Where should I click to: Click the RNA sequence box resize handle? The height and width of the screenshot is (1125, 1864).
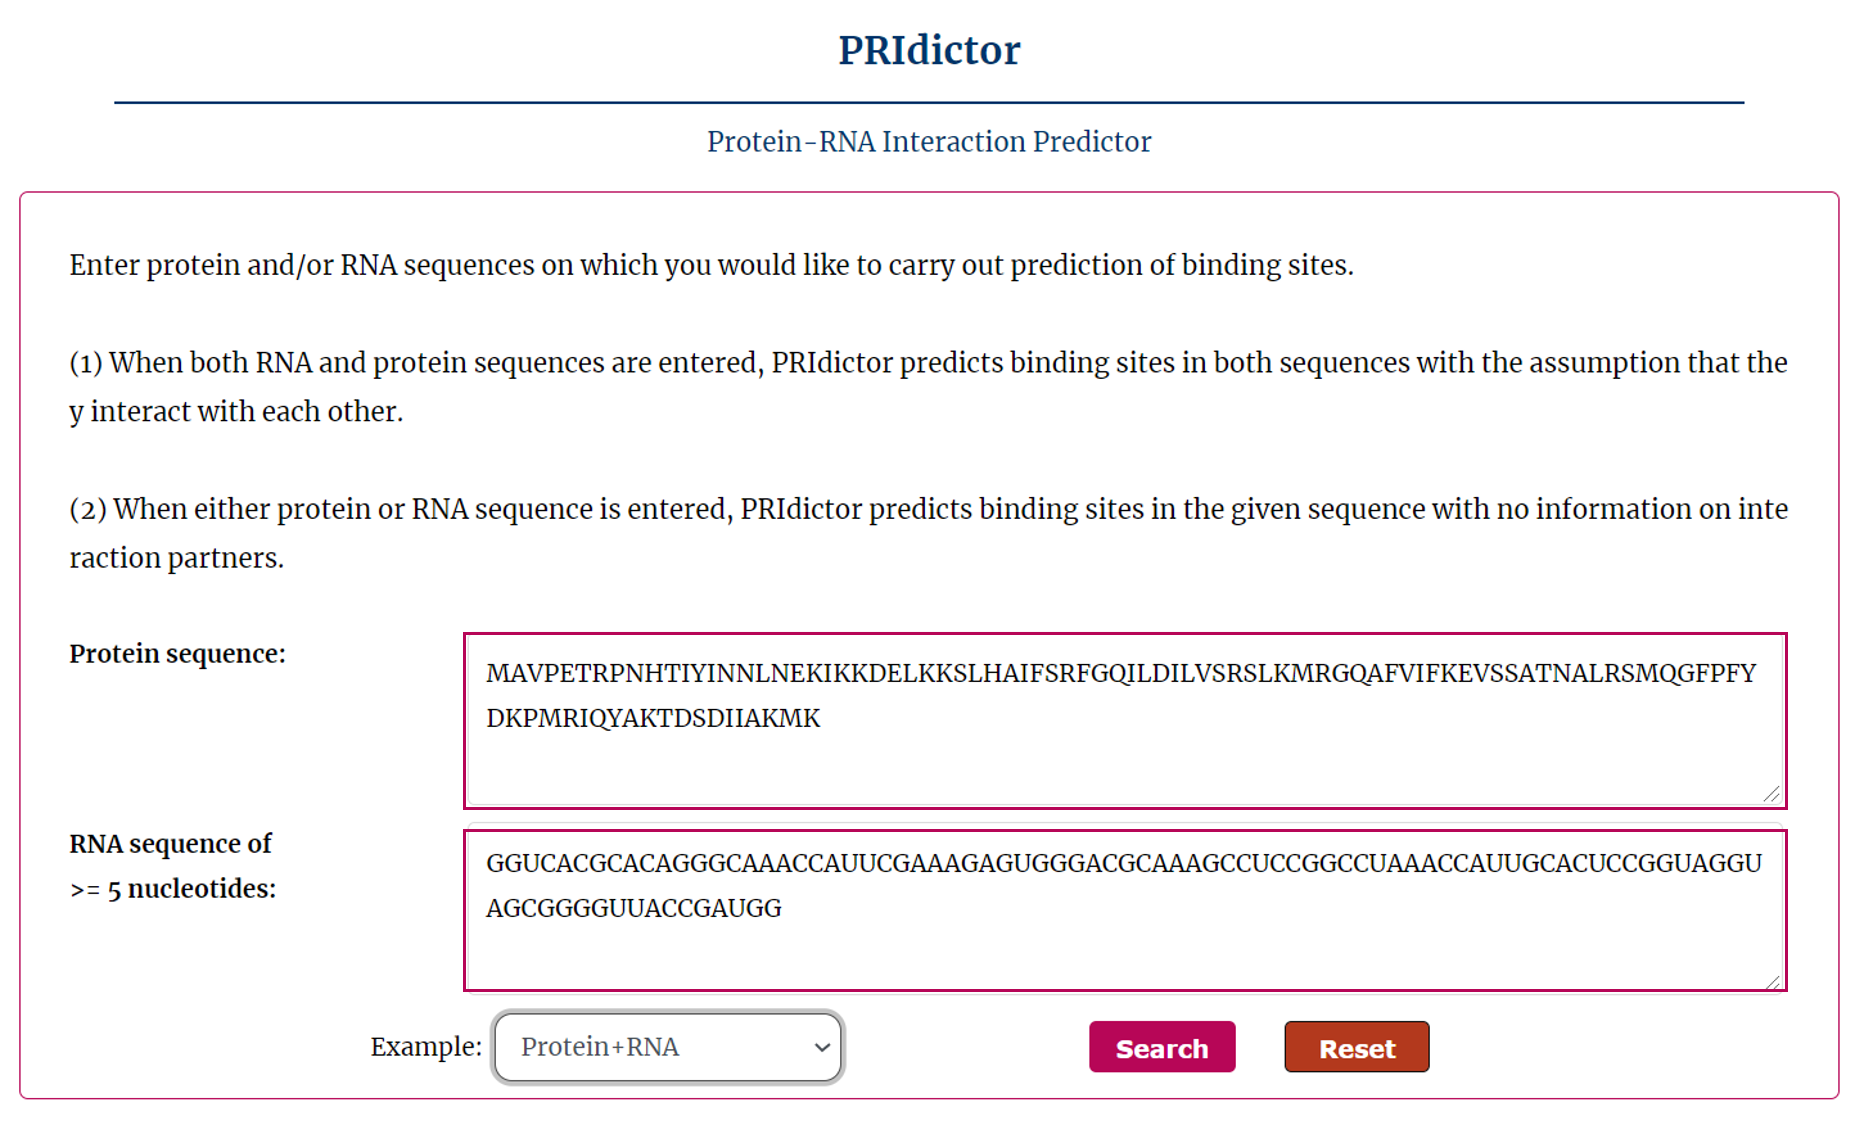(1772, 982)
